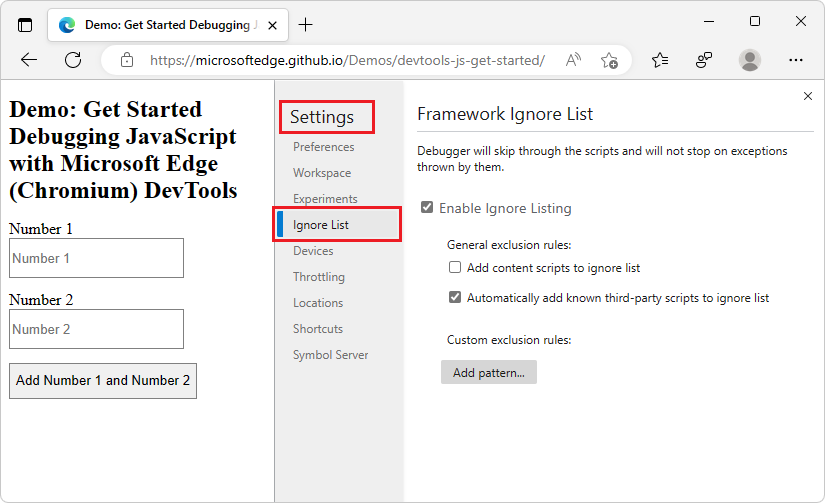Open the Read aloud icon in address bar
This screenshot has height=503, width=825.
(573, 60)
